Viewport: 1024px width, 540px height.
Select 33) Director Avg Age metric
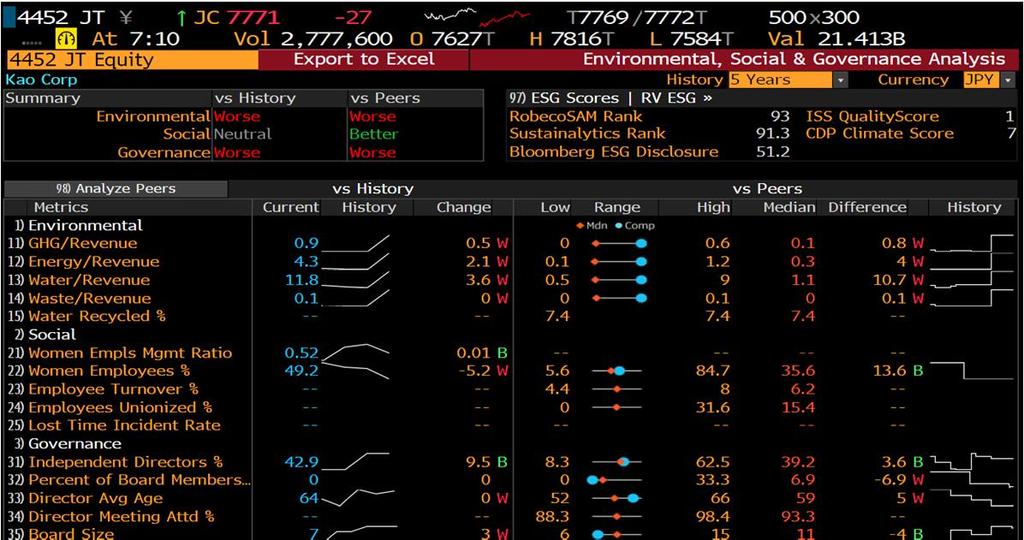click(x=86, y=498)
